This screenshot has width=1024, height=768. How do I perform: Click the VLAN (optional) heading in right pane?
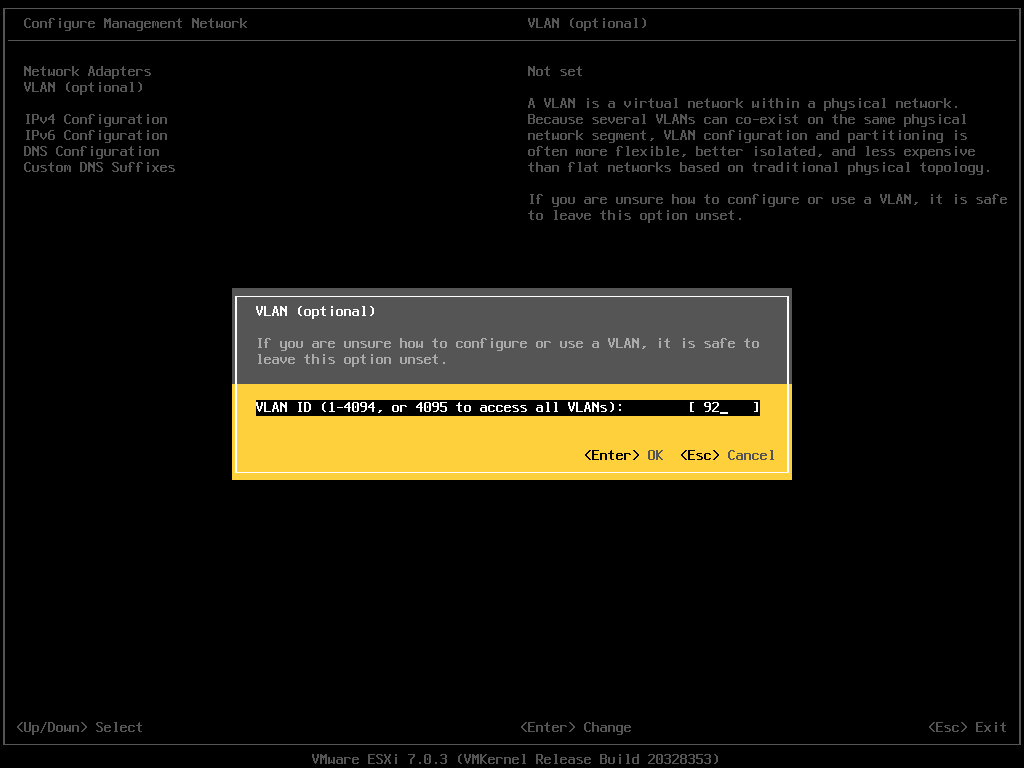[x=587, y=23]
